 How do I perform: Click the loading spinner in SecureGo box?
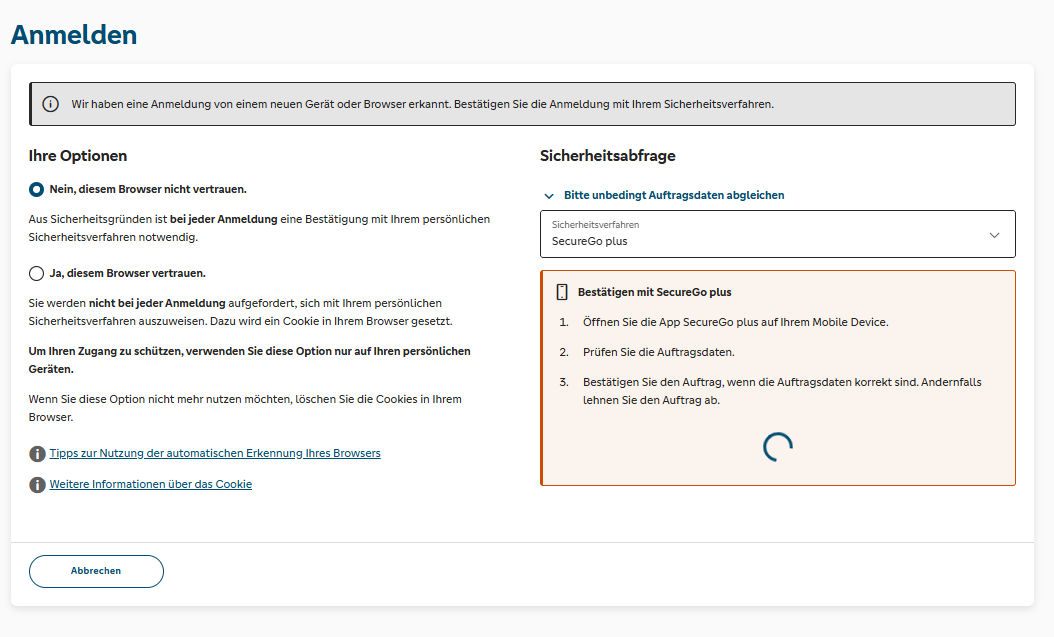pyautogui.click(x=778, y=447)
